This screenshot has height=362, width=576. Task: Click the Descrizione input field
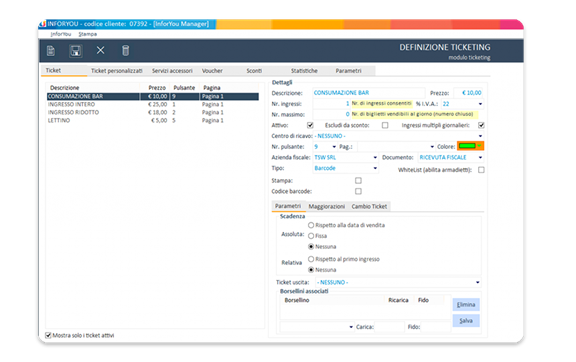(368, 93)
